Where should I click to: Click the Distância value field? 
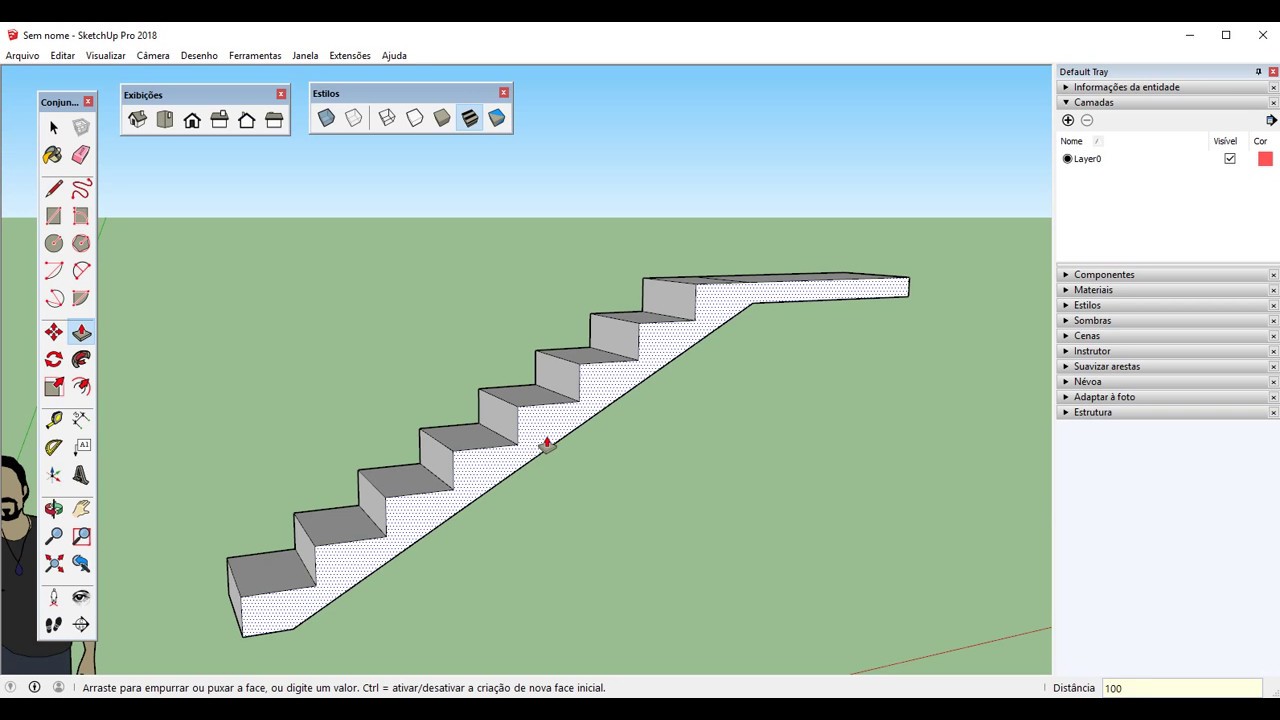click(1181, 688)
